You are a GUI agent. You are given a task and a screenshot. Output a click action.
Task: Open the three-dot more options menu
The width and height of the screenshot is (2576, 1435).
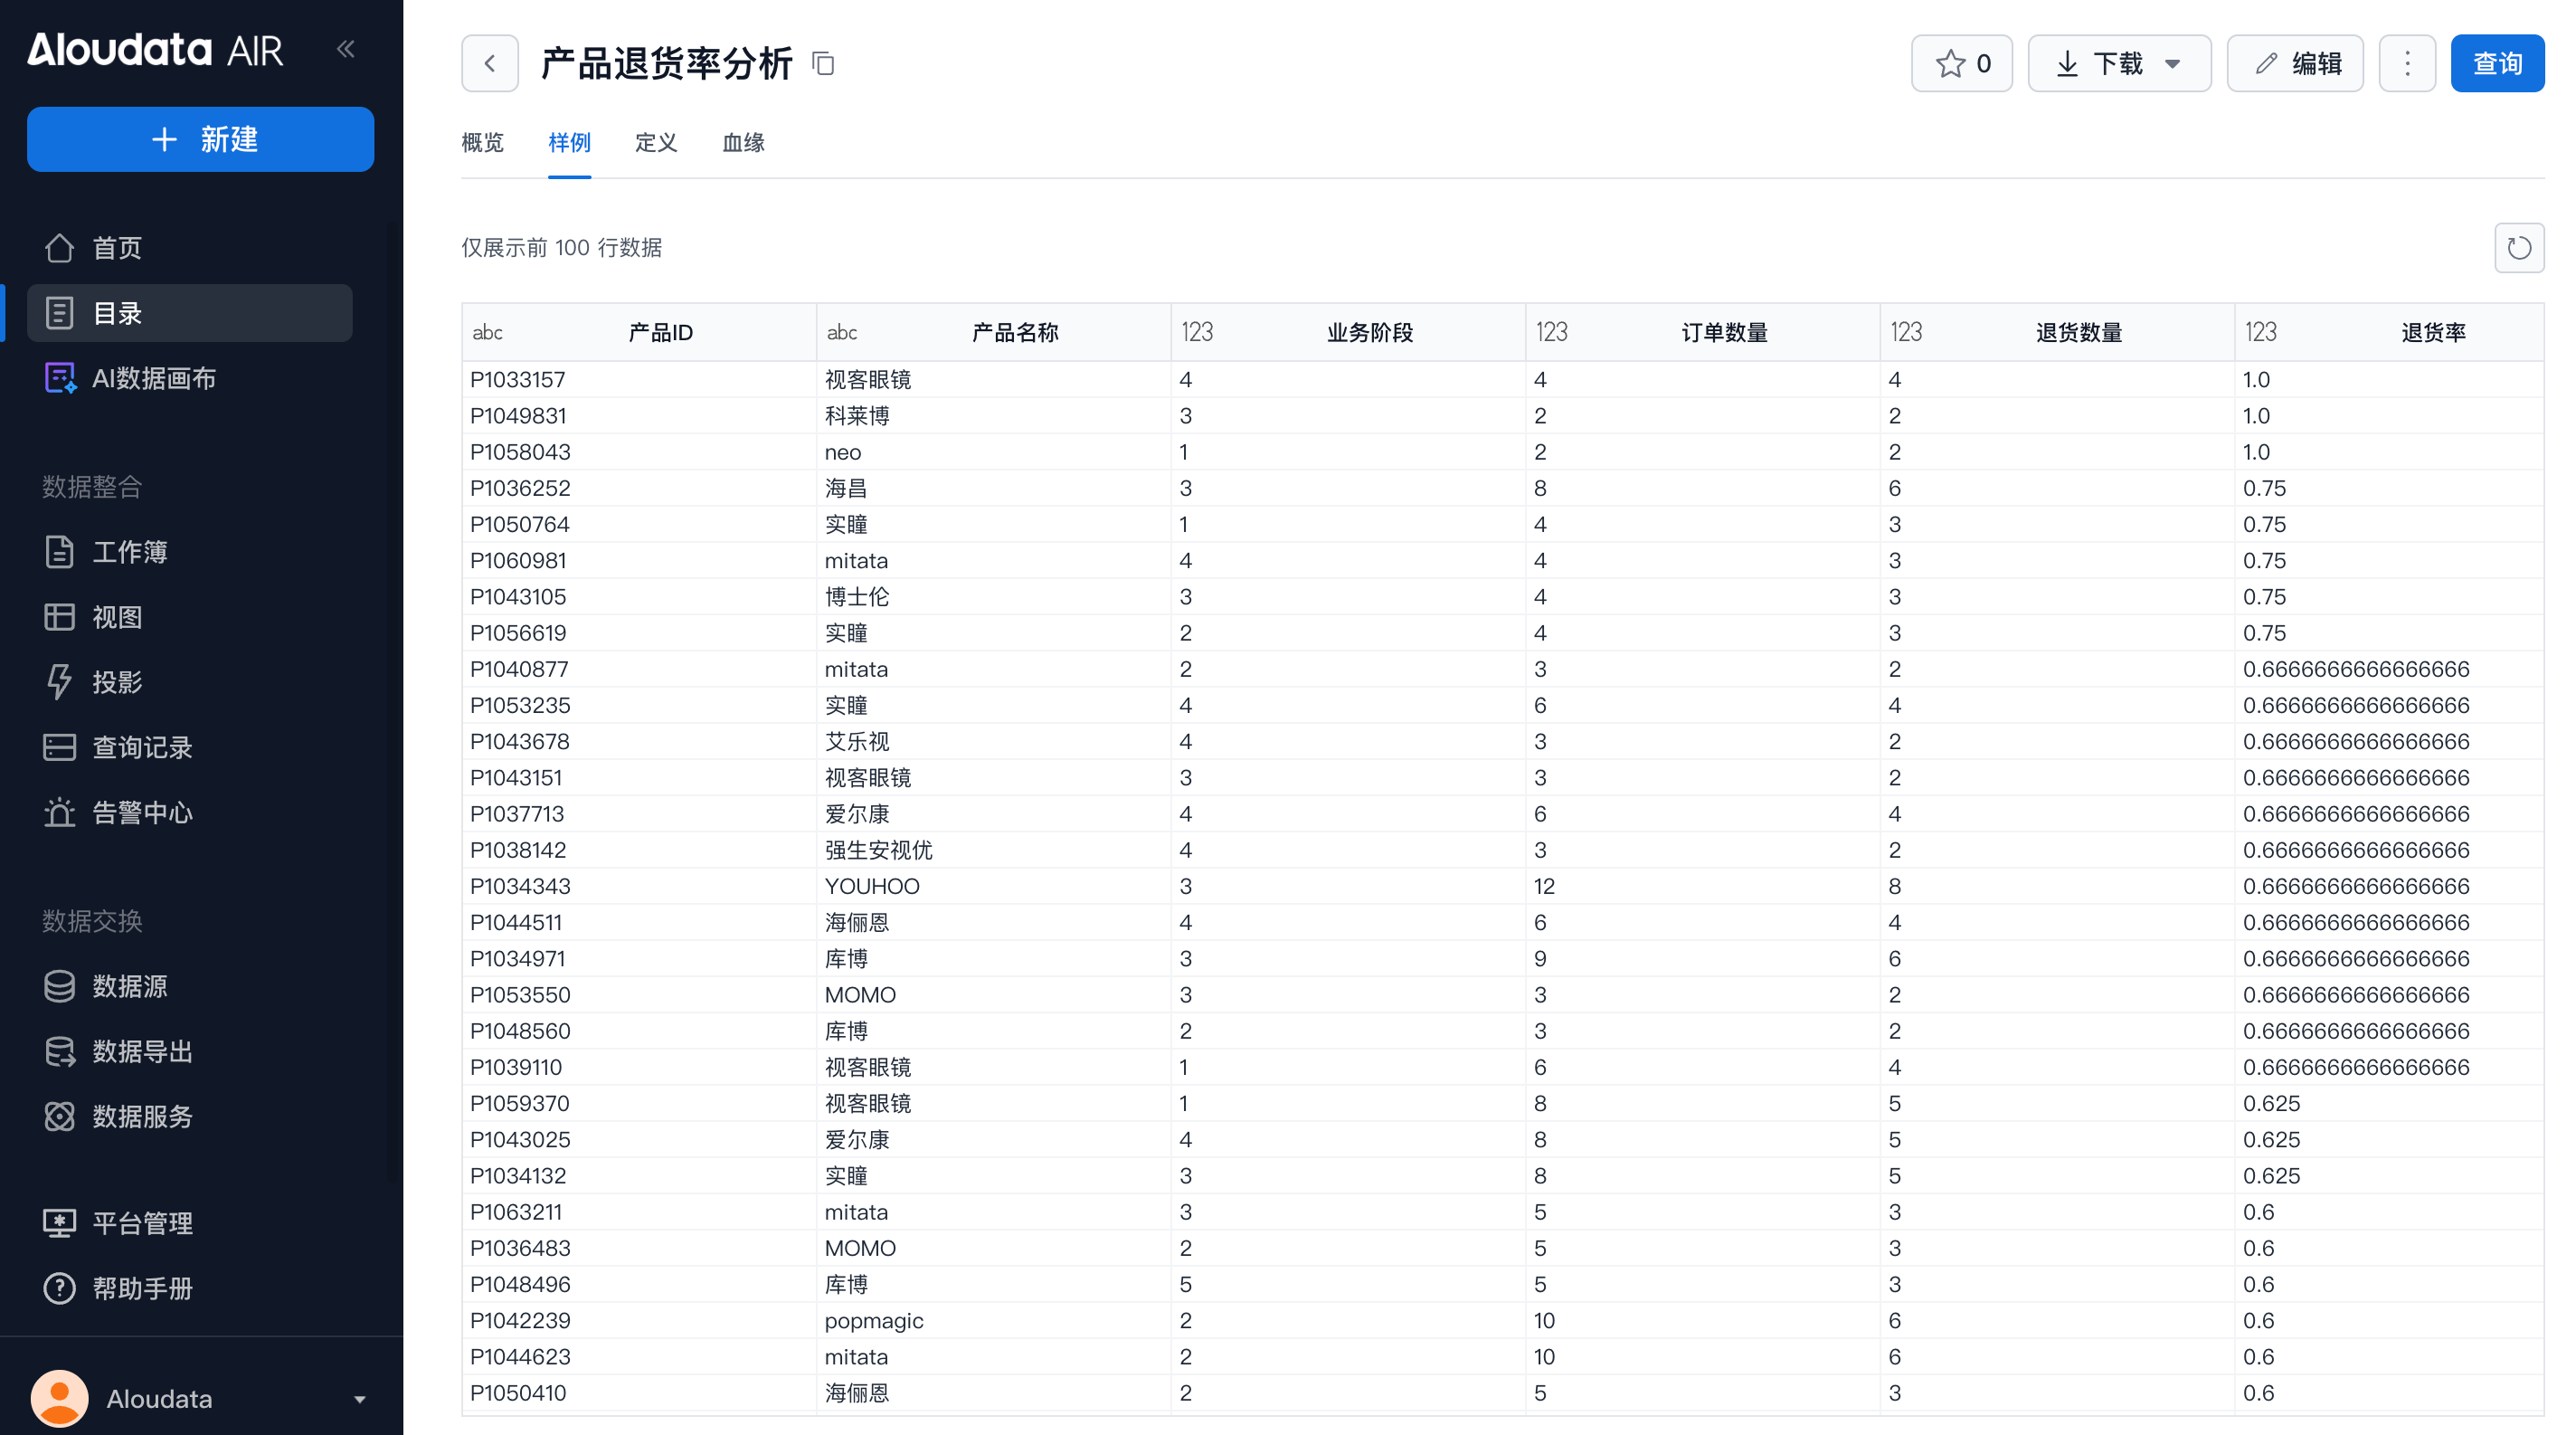click(2407, 64)
